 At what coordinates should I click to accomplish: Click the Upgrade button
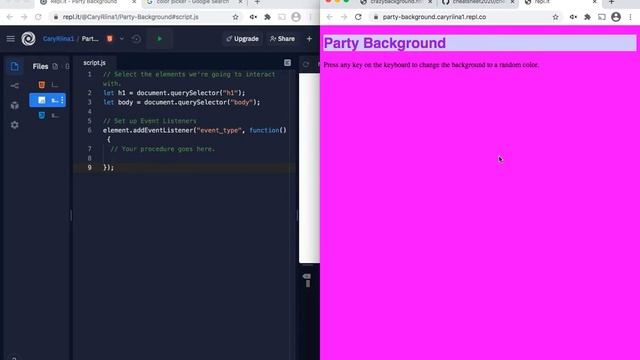(x=242, y=39)
